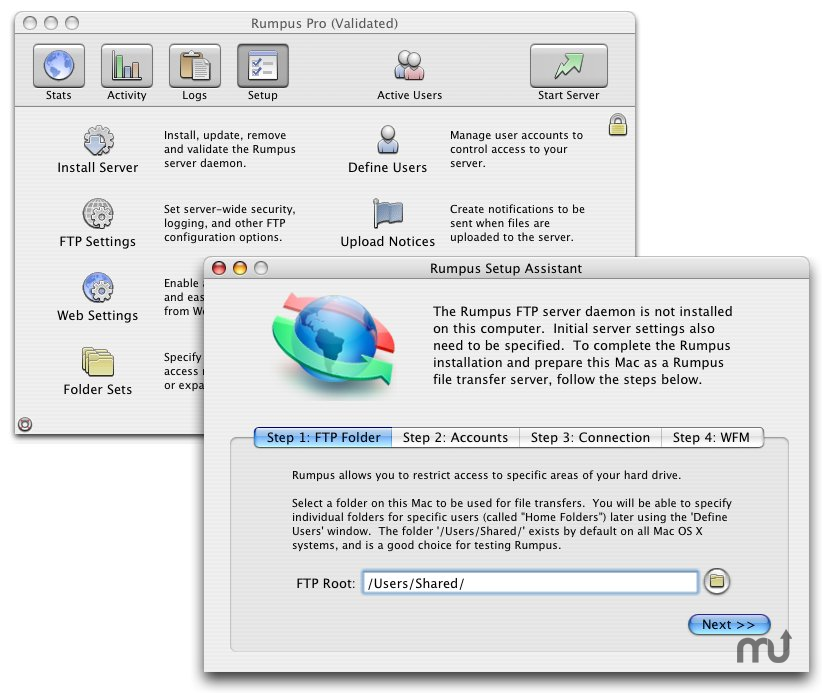The image size is (822, 693).
Task: Open FTP Settings globe gear icon
Action: 98,213
